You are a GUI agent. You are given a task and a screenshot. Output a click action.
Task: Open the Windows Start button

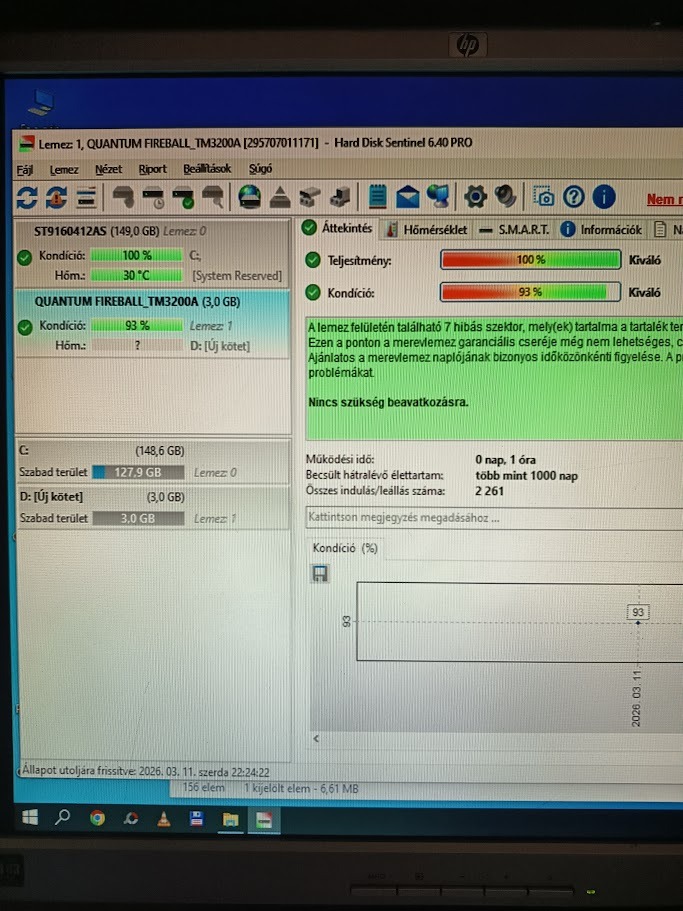tap(30, 818)
